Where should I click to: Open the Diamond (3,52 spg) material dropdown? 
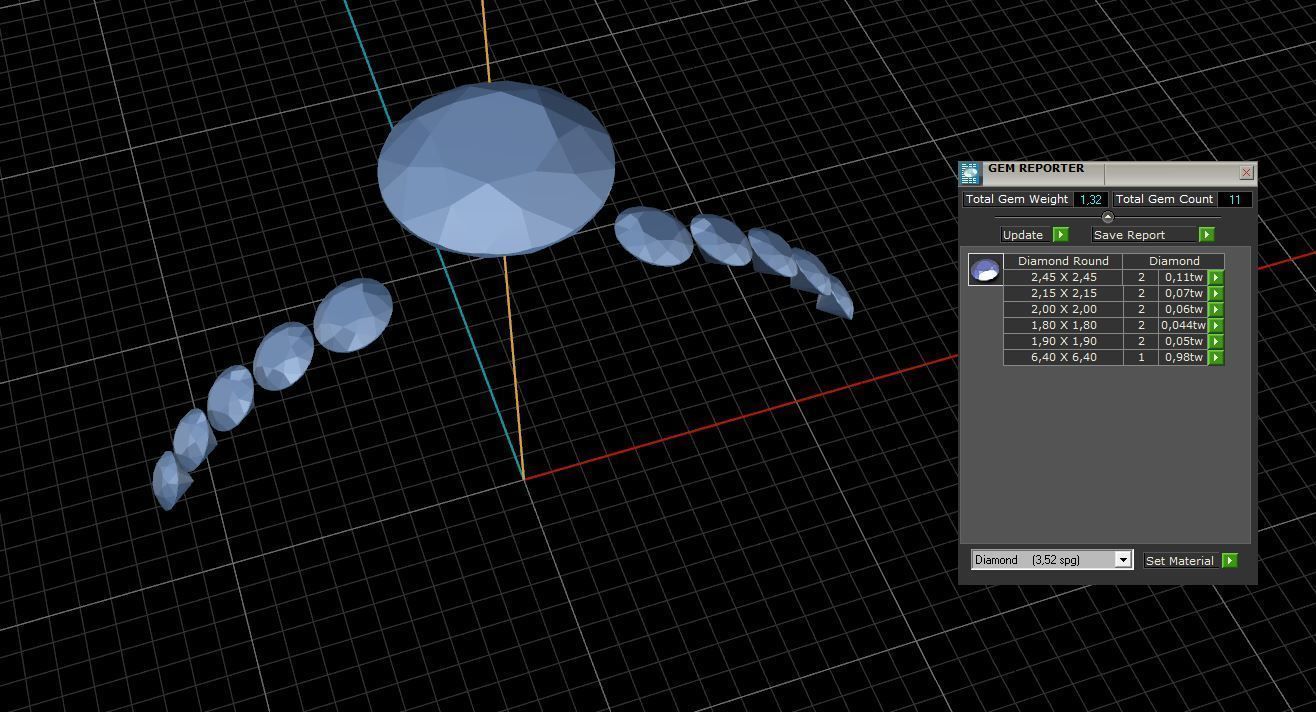tap(1123, 560)
